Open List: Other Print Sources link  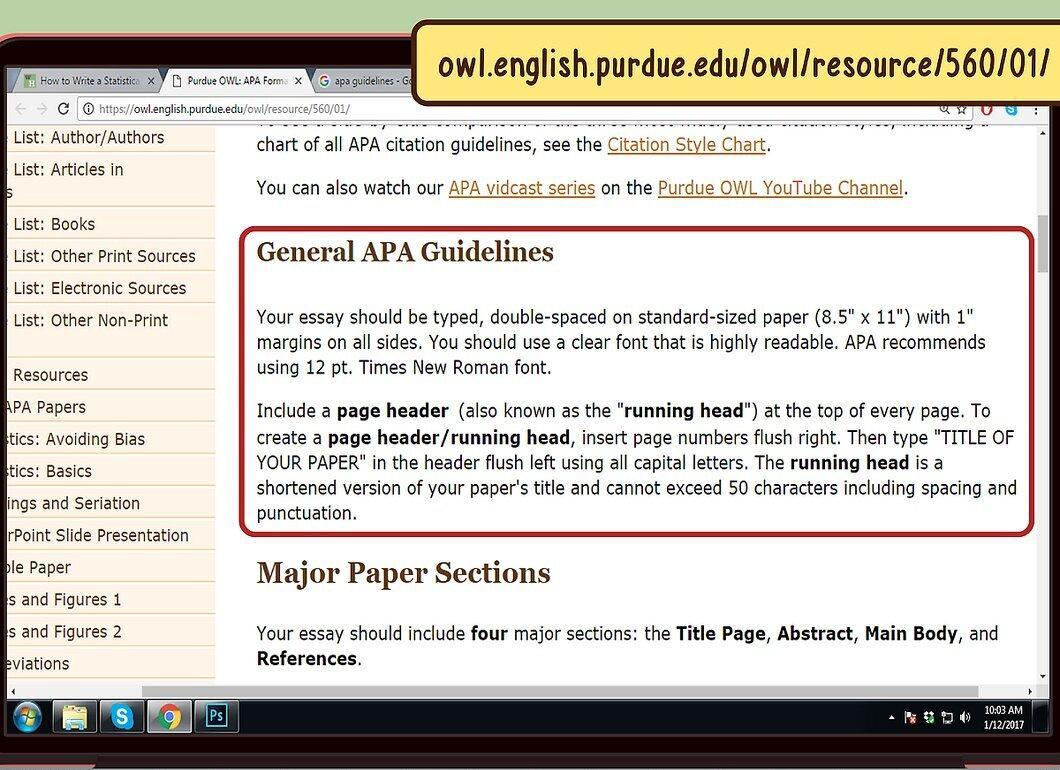tap(104, 256)
